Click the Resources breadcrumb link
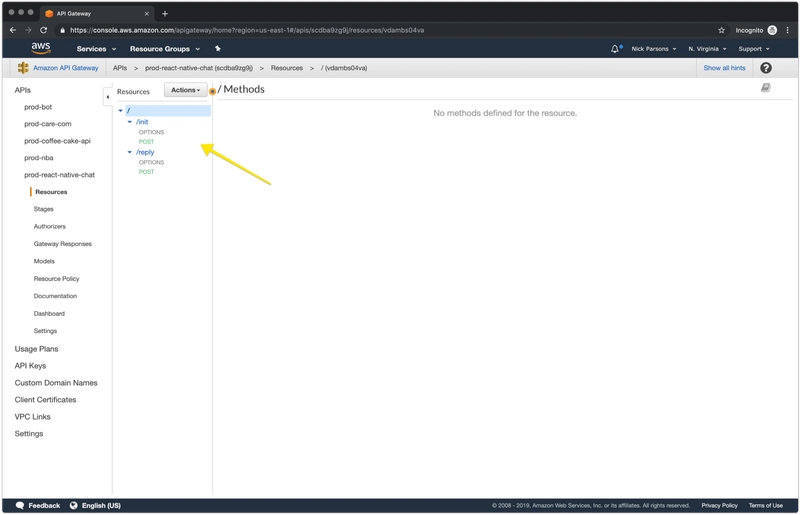This screenshot has width=800, height=515. 287,68
